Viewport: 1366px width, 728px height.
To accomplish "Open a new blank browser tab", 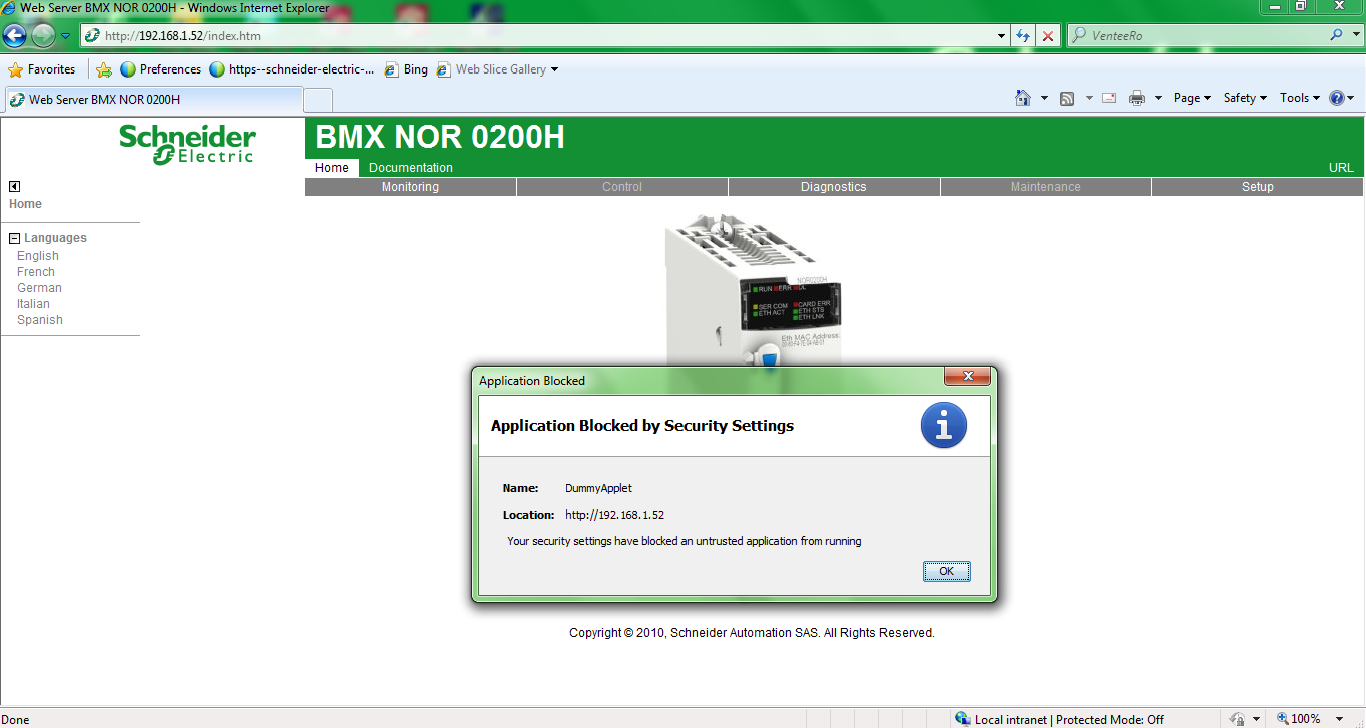I will (318, 100).
